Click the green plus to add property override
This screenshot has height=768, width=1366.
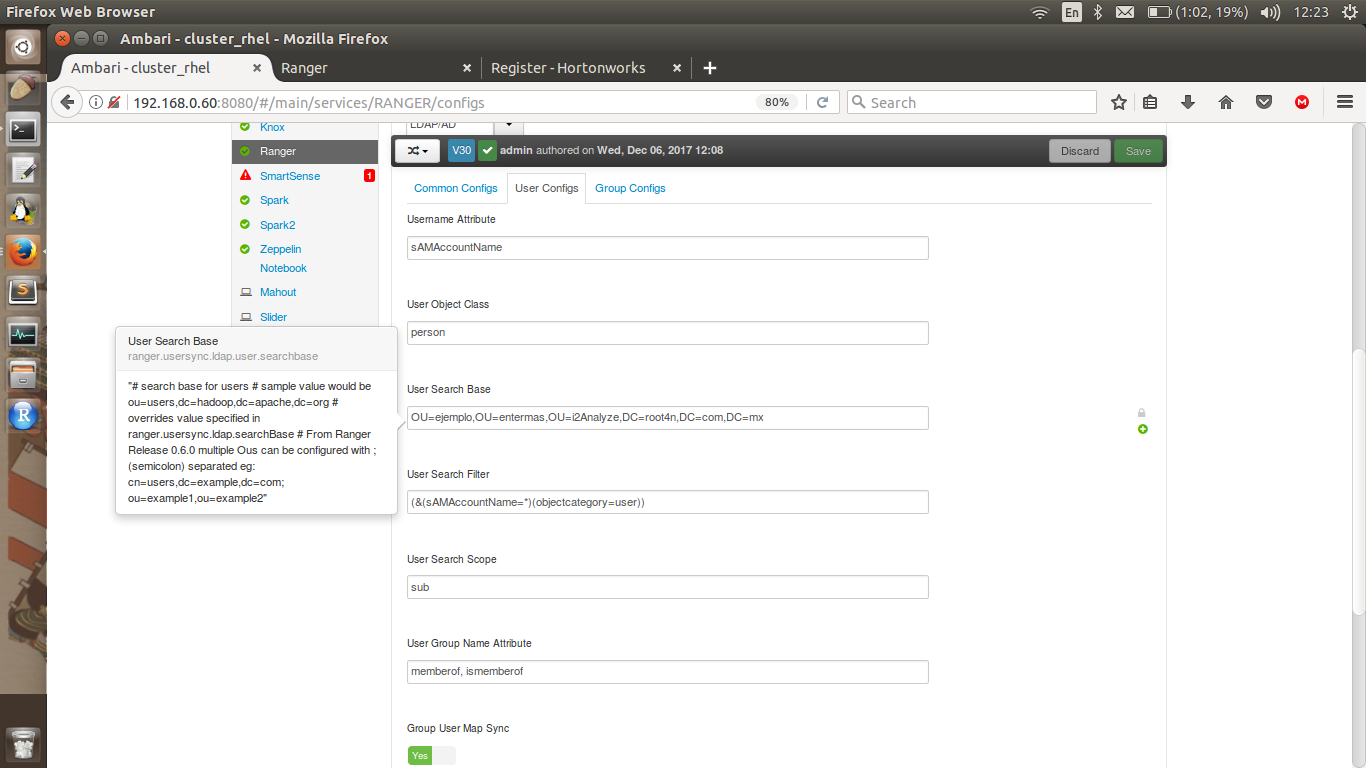[1143, 430]
